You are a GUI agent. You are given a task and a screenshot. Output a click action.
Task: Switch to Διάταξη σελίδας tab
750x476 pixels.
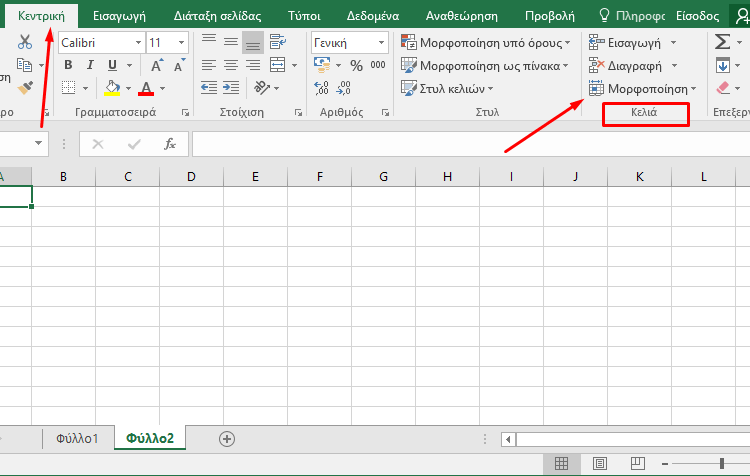(218, 16)
